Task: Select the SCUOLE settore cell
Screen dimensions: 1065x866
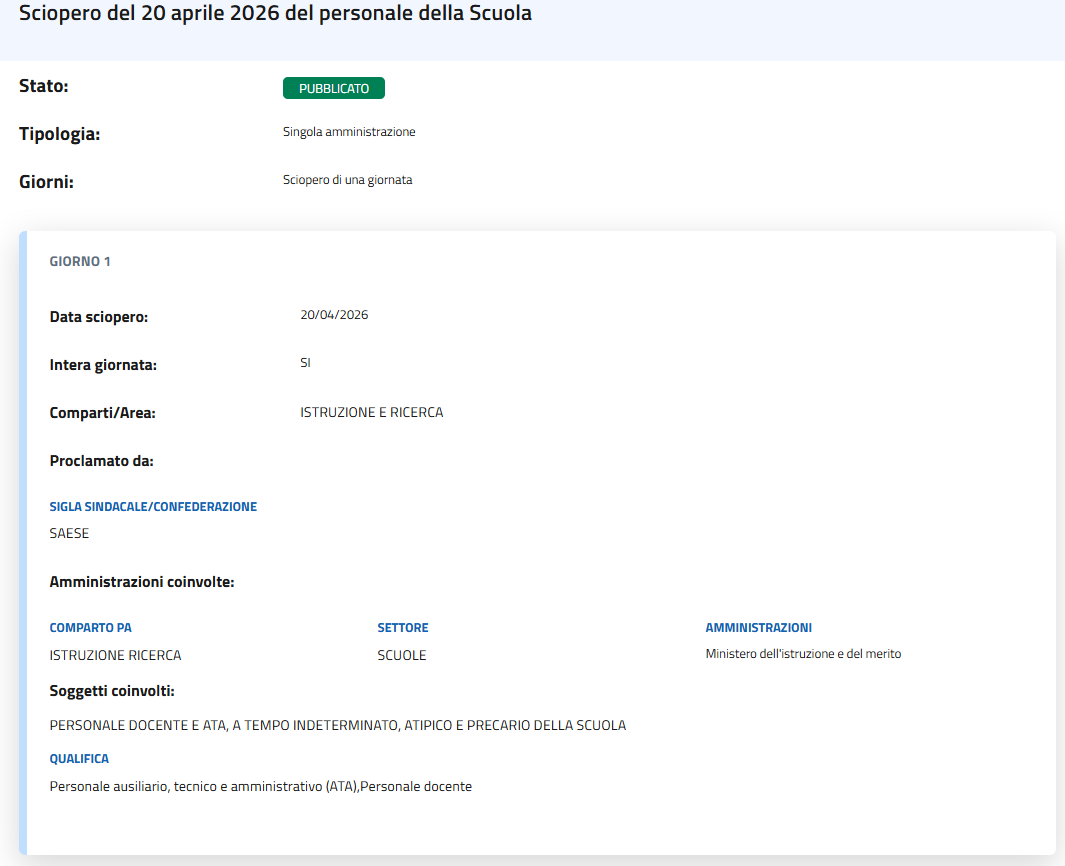Action: tap(402, 655)
